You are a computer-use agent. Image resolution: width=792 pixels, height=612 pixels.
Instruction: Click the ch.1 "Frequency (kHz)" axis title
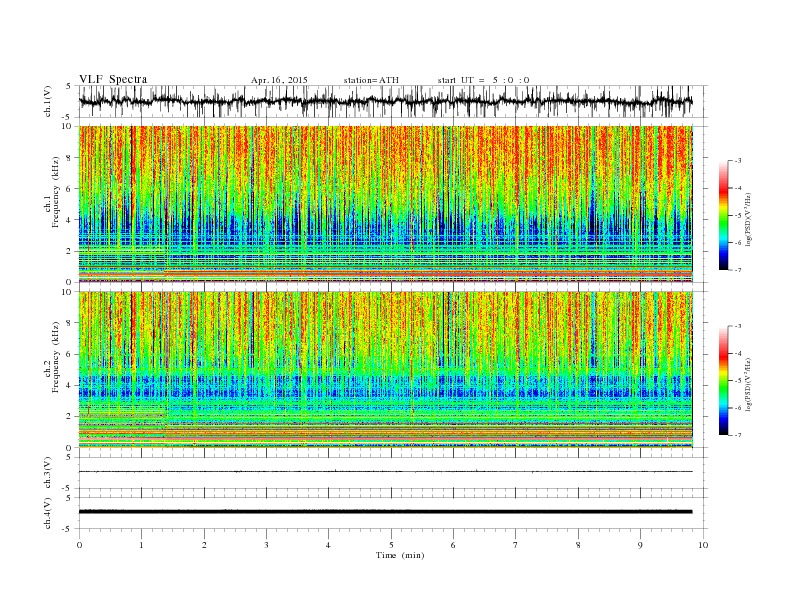[55, 192]
